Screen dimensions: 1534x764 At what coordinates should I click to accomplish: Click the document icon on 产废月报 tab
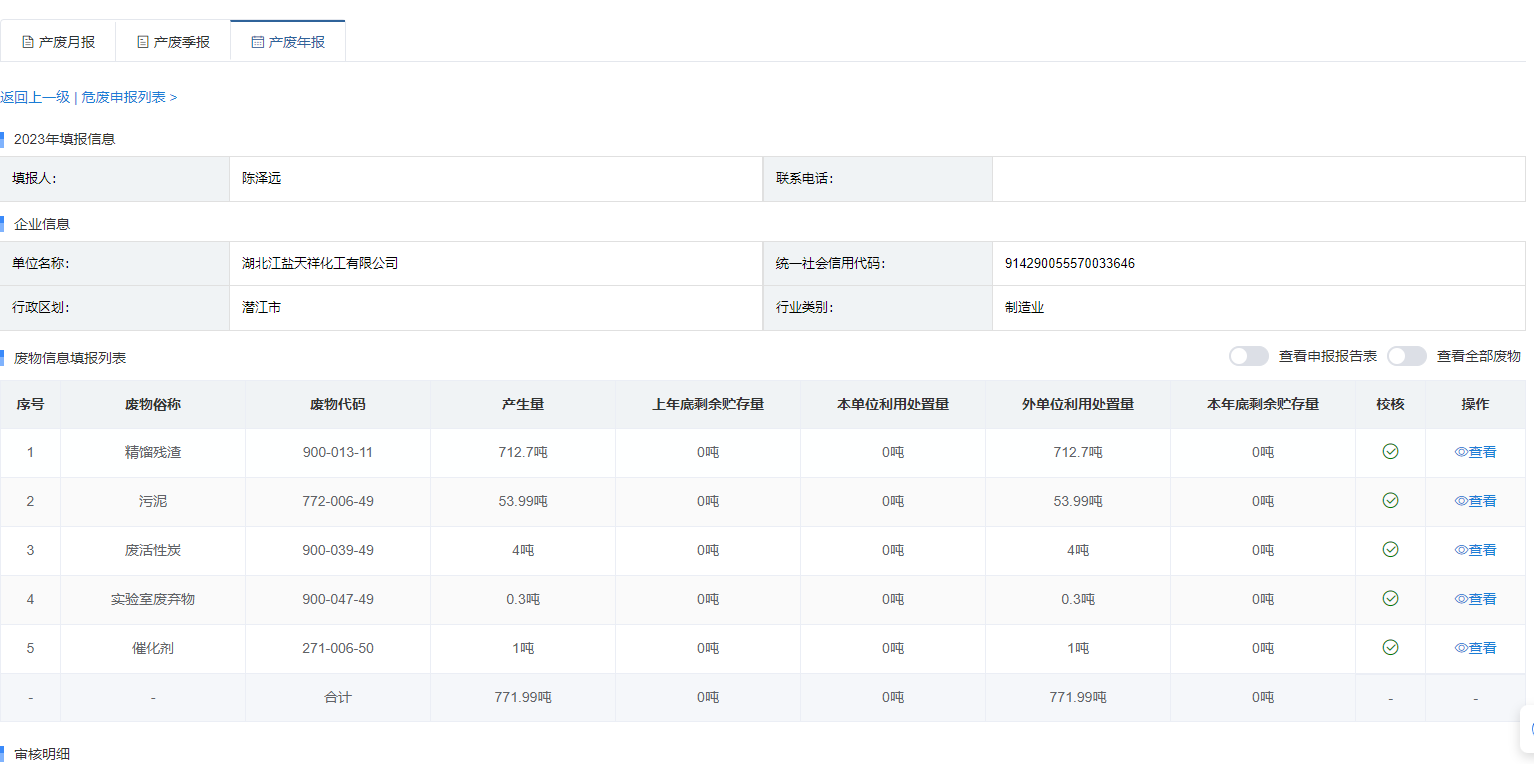[x=28, y=42]
